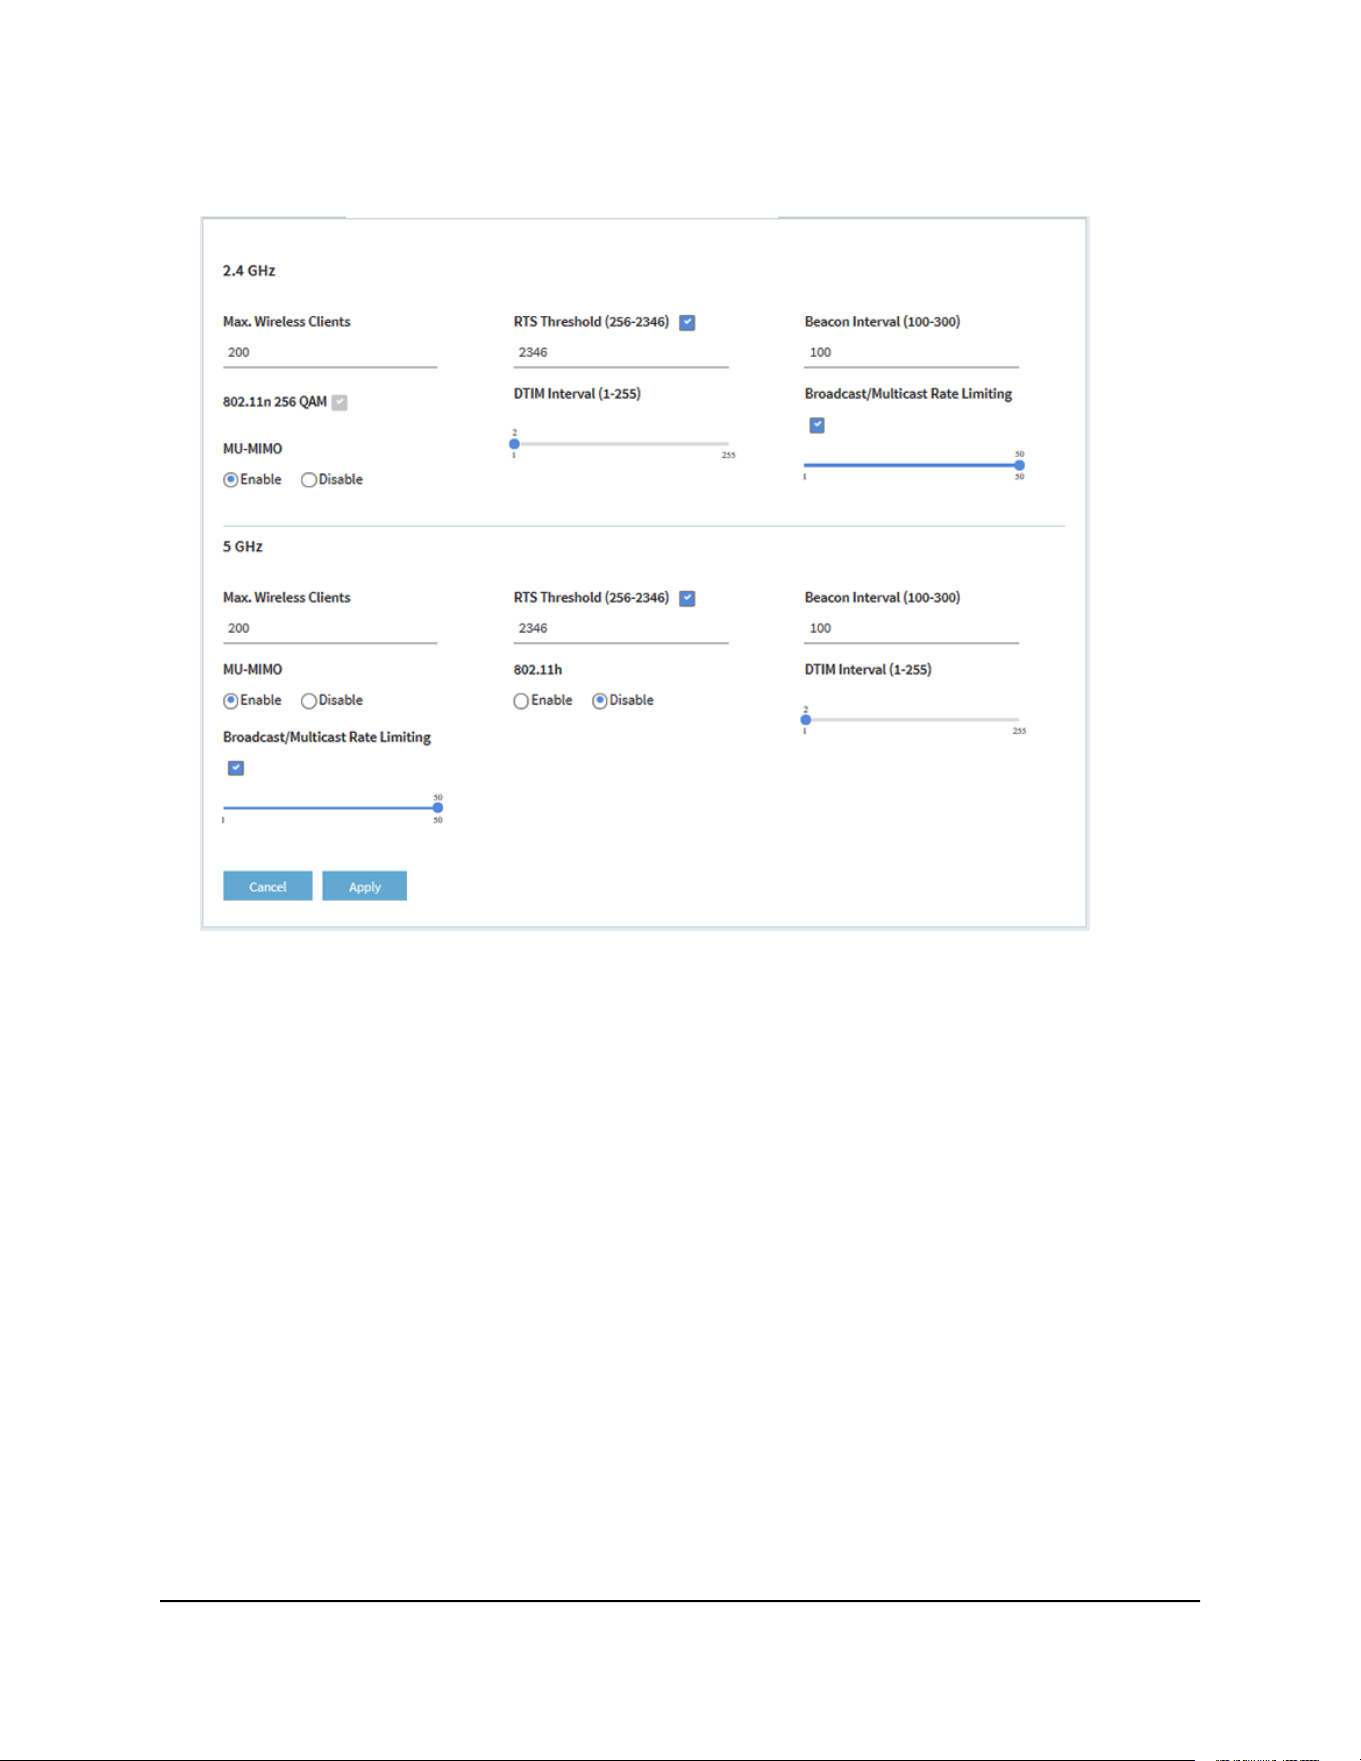Click 2.4 GHz rate limiting slider handle
The height and width of the screenshot is (1761, 1361).
tap(1019, 465)
